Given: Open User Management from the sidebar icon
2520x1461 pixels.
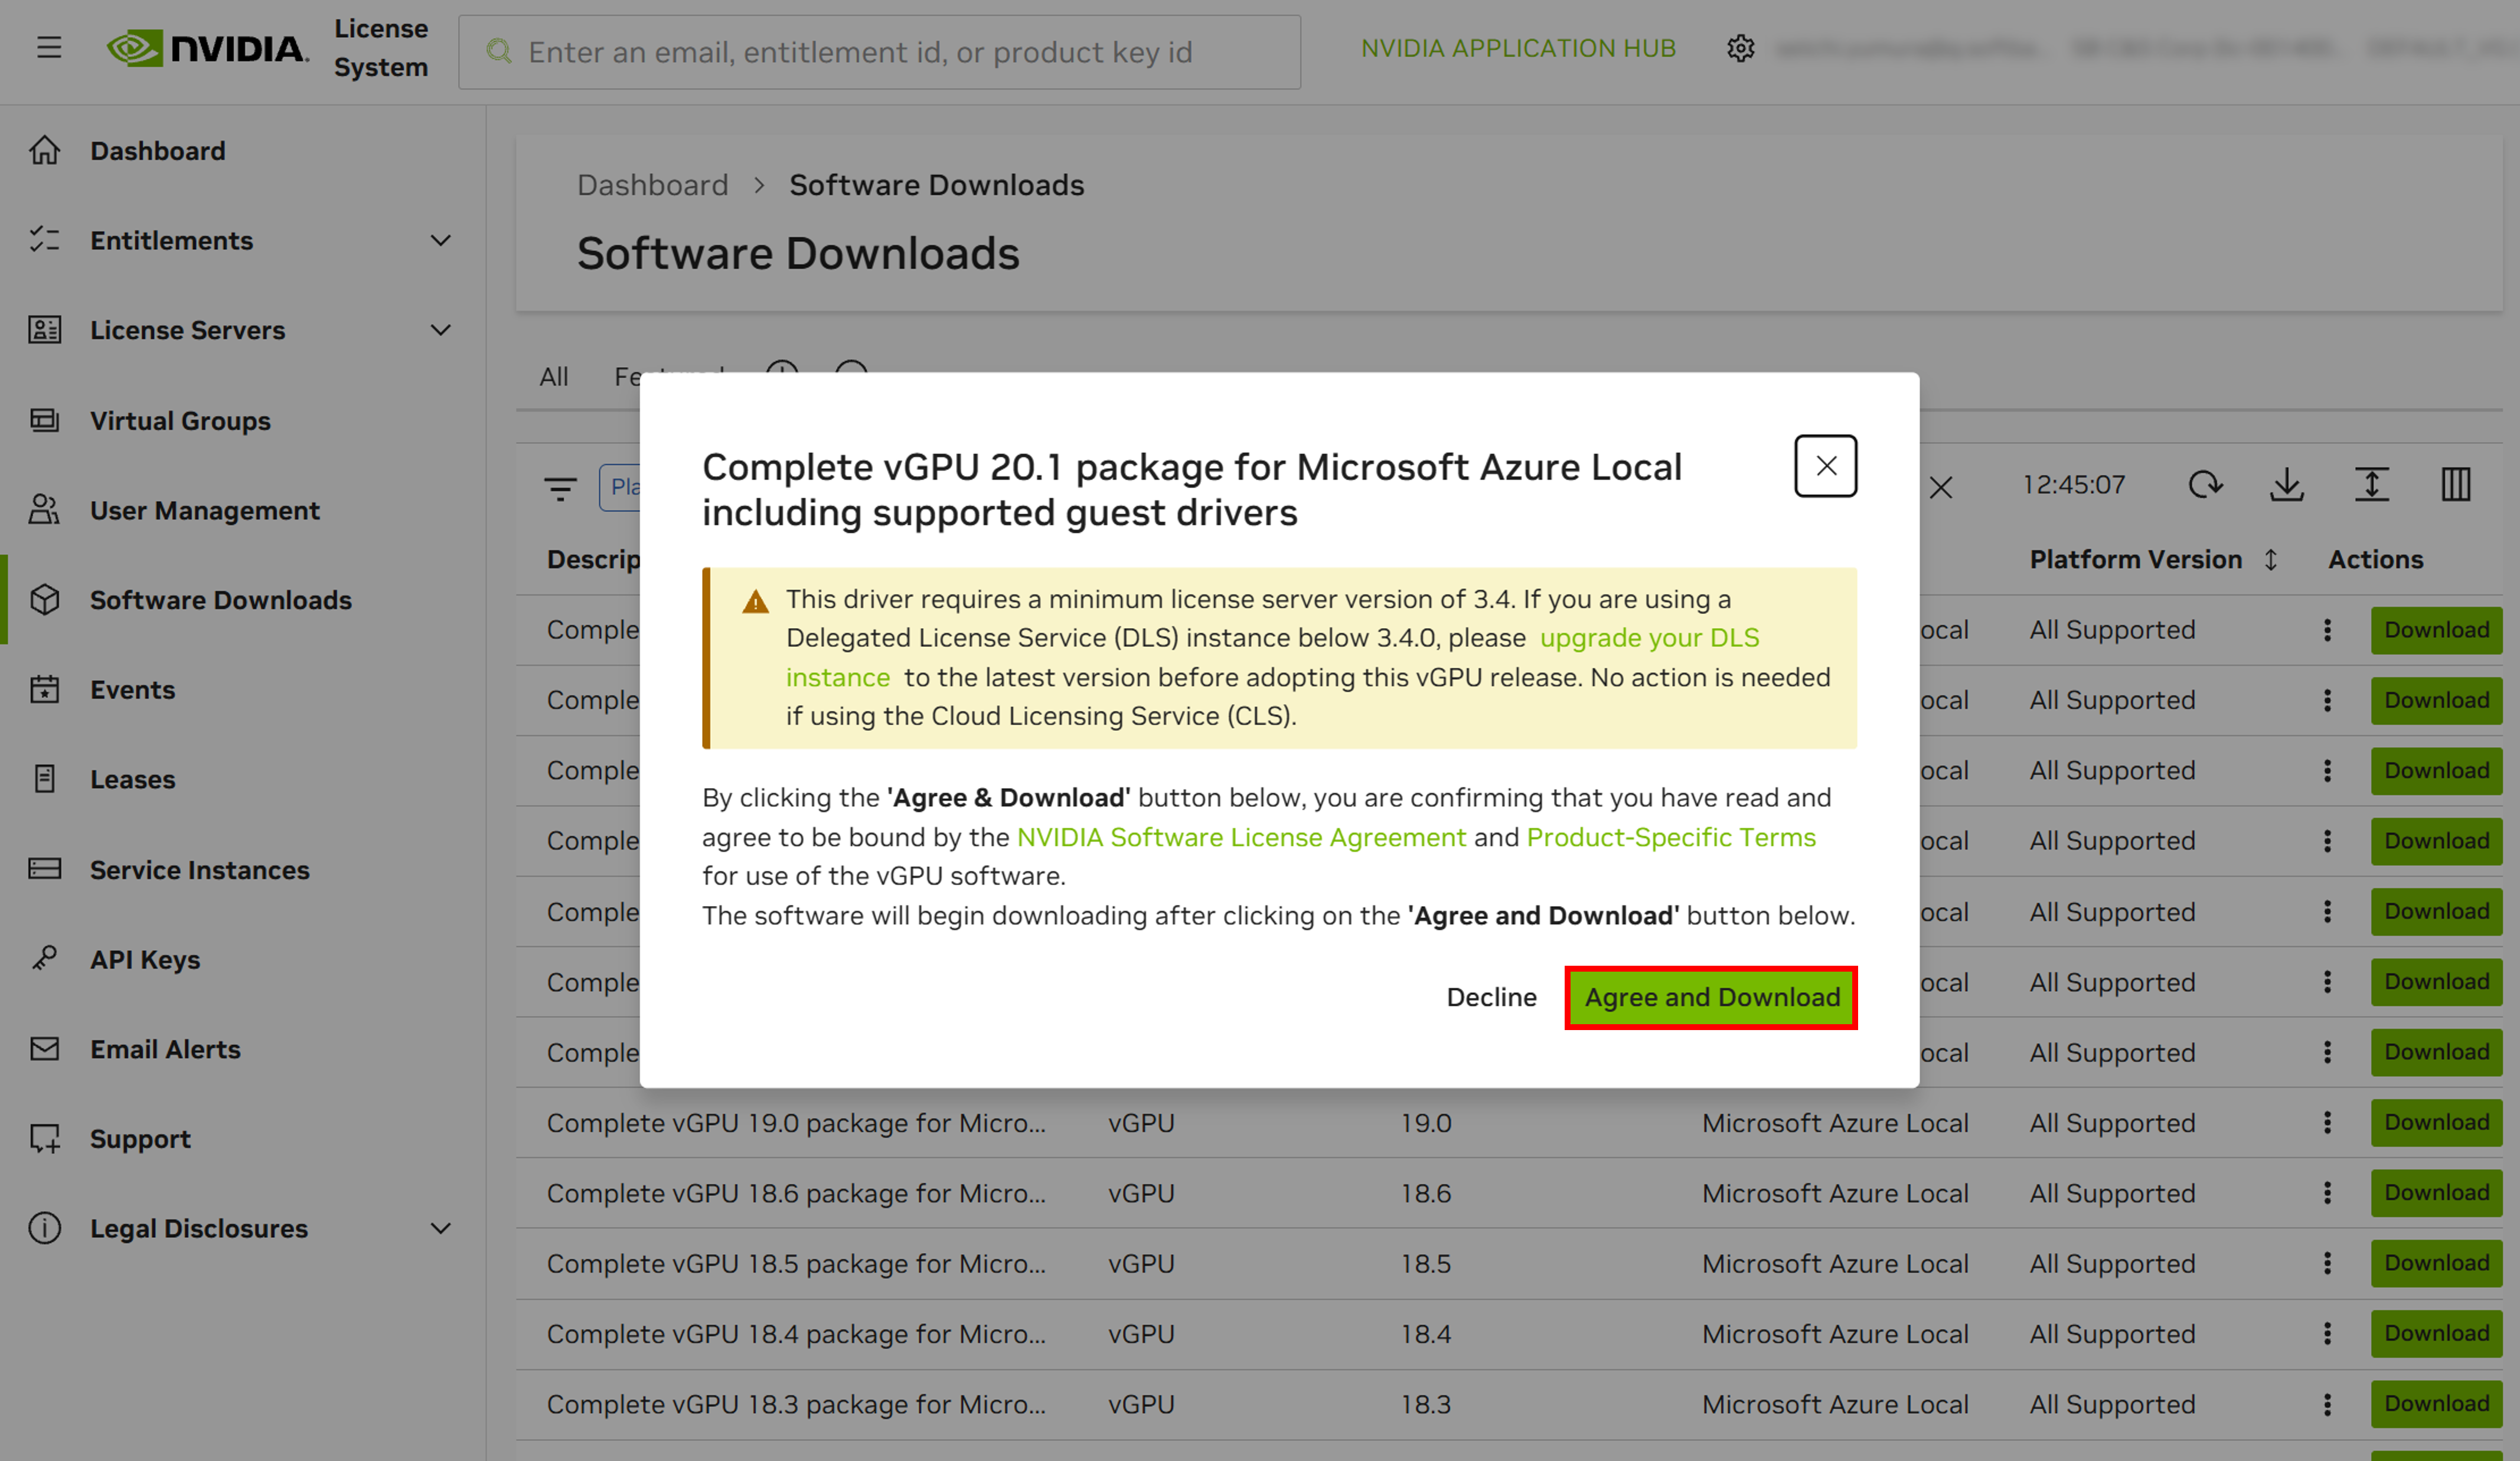Looking at the screenshot, I should 44,510.
